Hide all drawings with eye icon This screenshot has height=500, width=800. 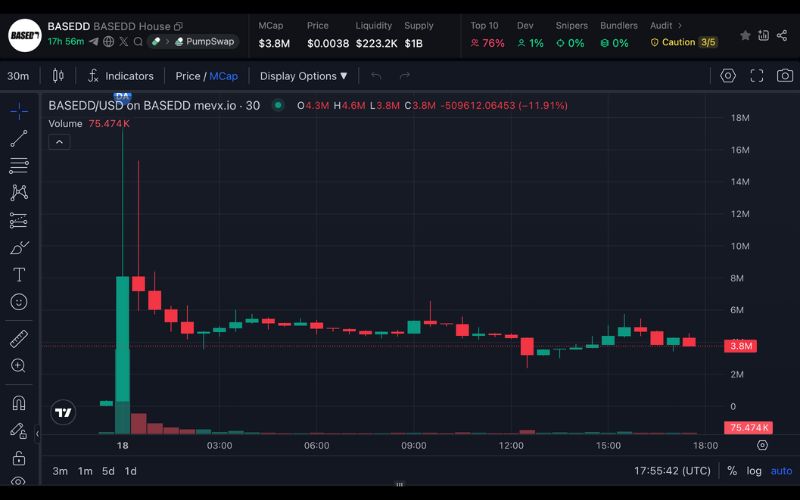(19, 481)
